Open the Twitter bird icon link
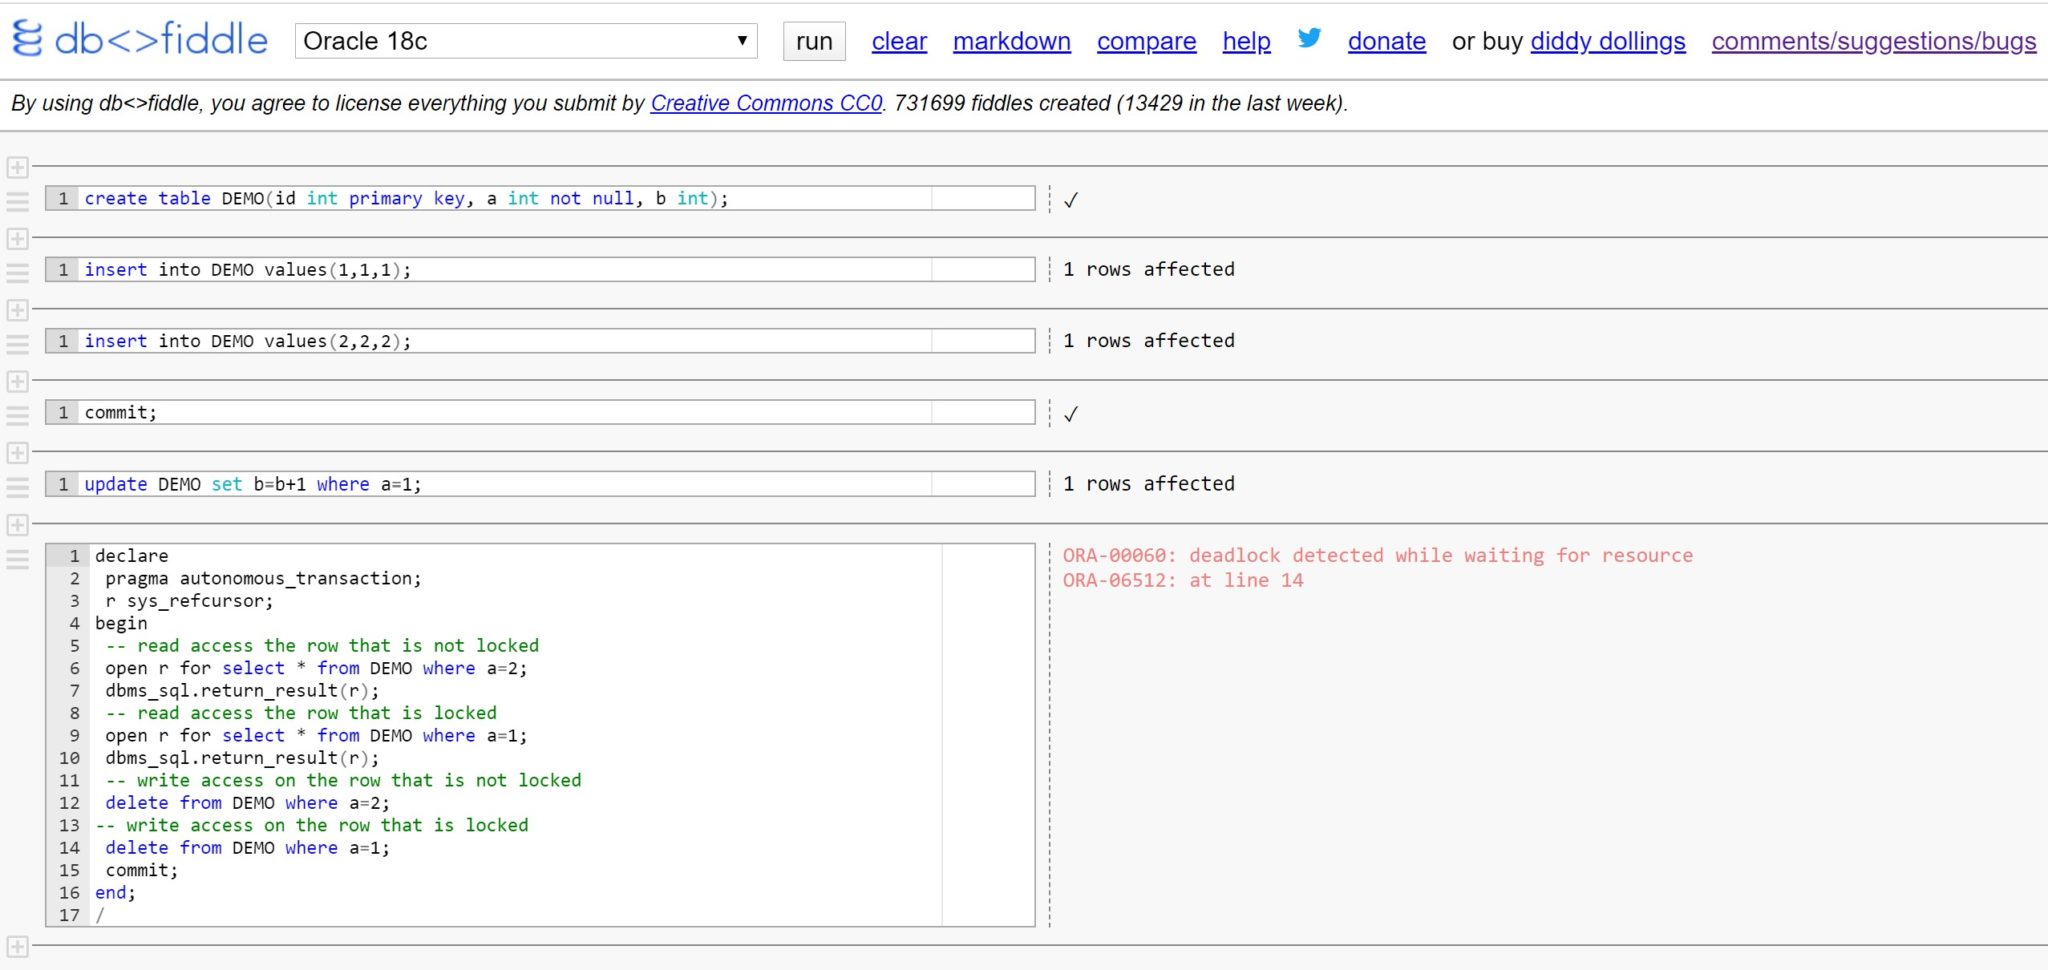Screen dimensions: 2048x970 click(1309, 38)
